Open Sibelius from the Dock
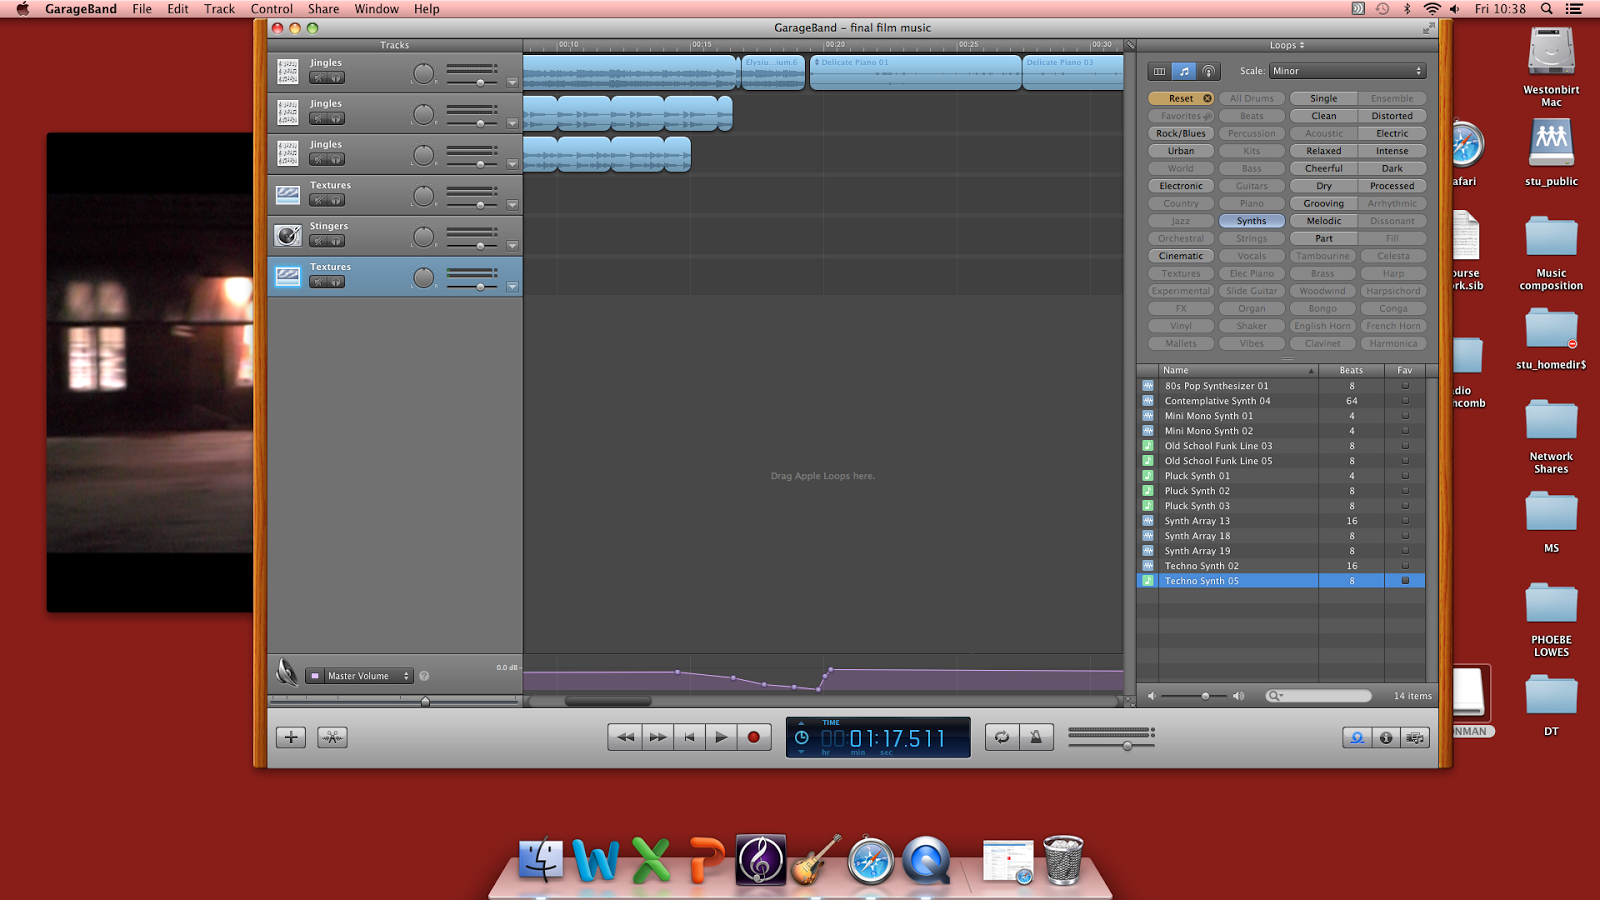This screenshot has width=1600, height=900. click(x=761, y=860)
